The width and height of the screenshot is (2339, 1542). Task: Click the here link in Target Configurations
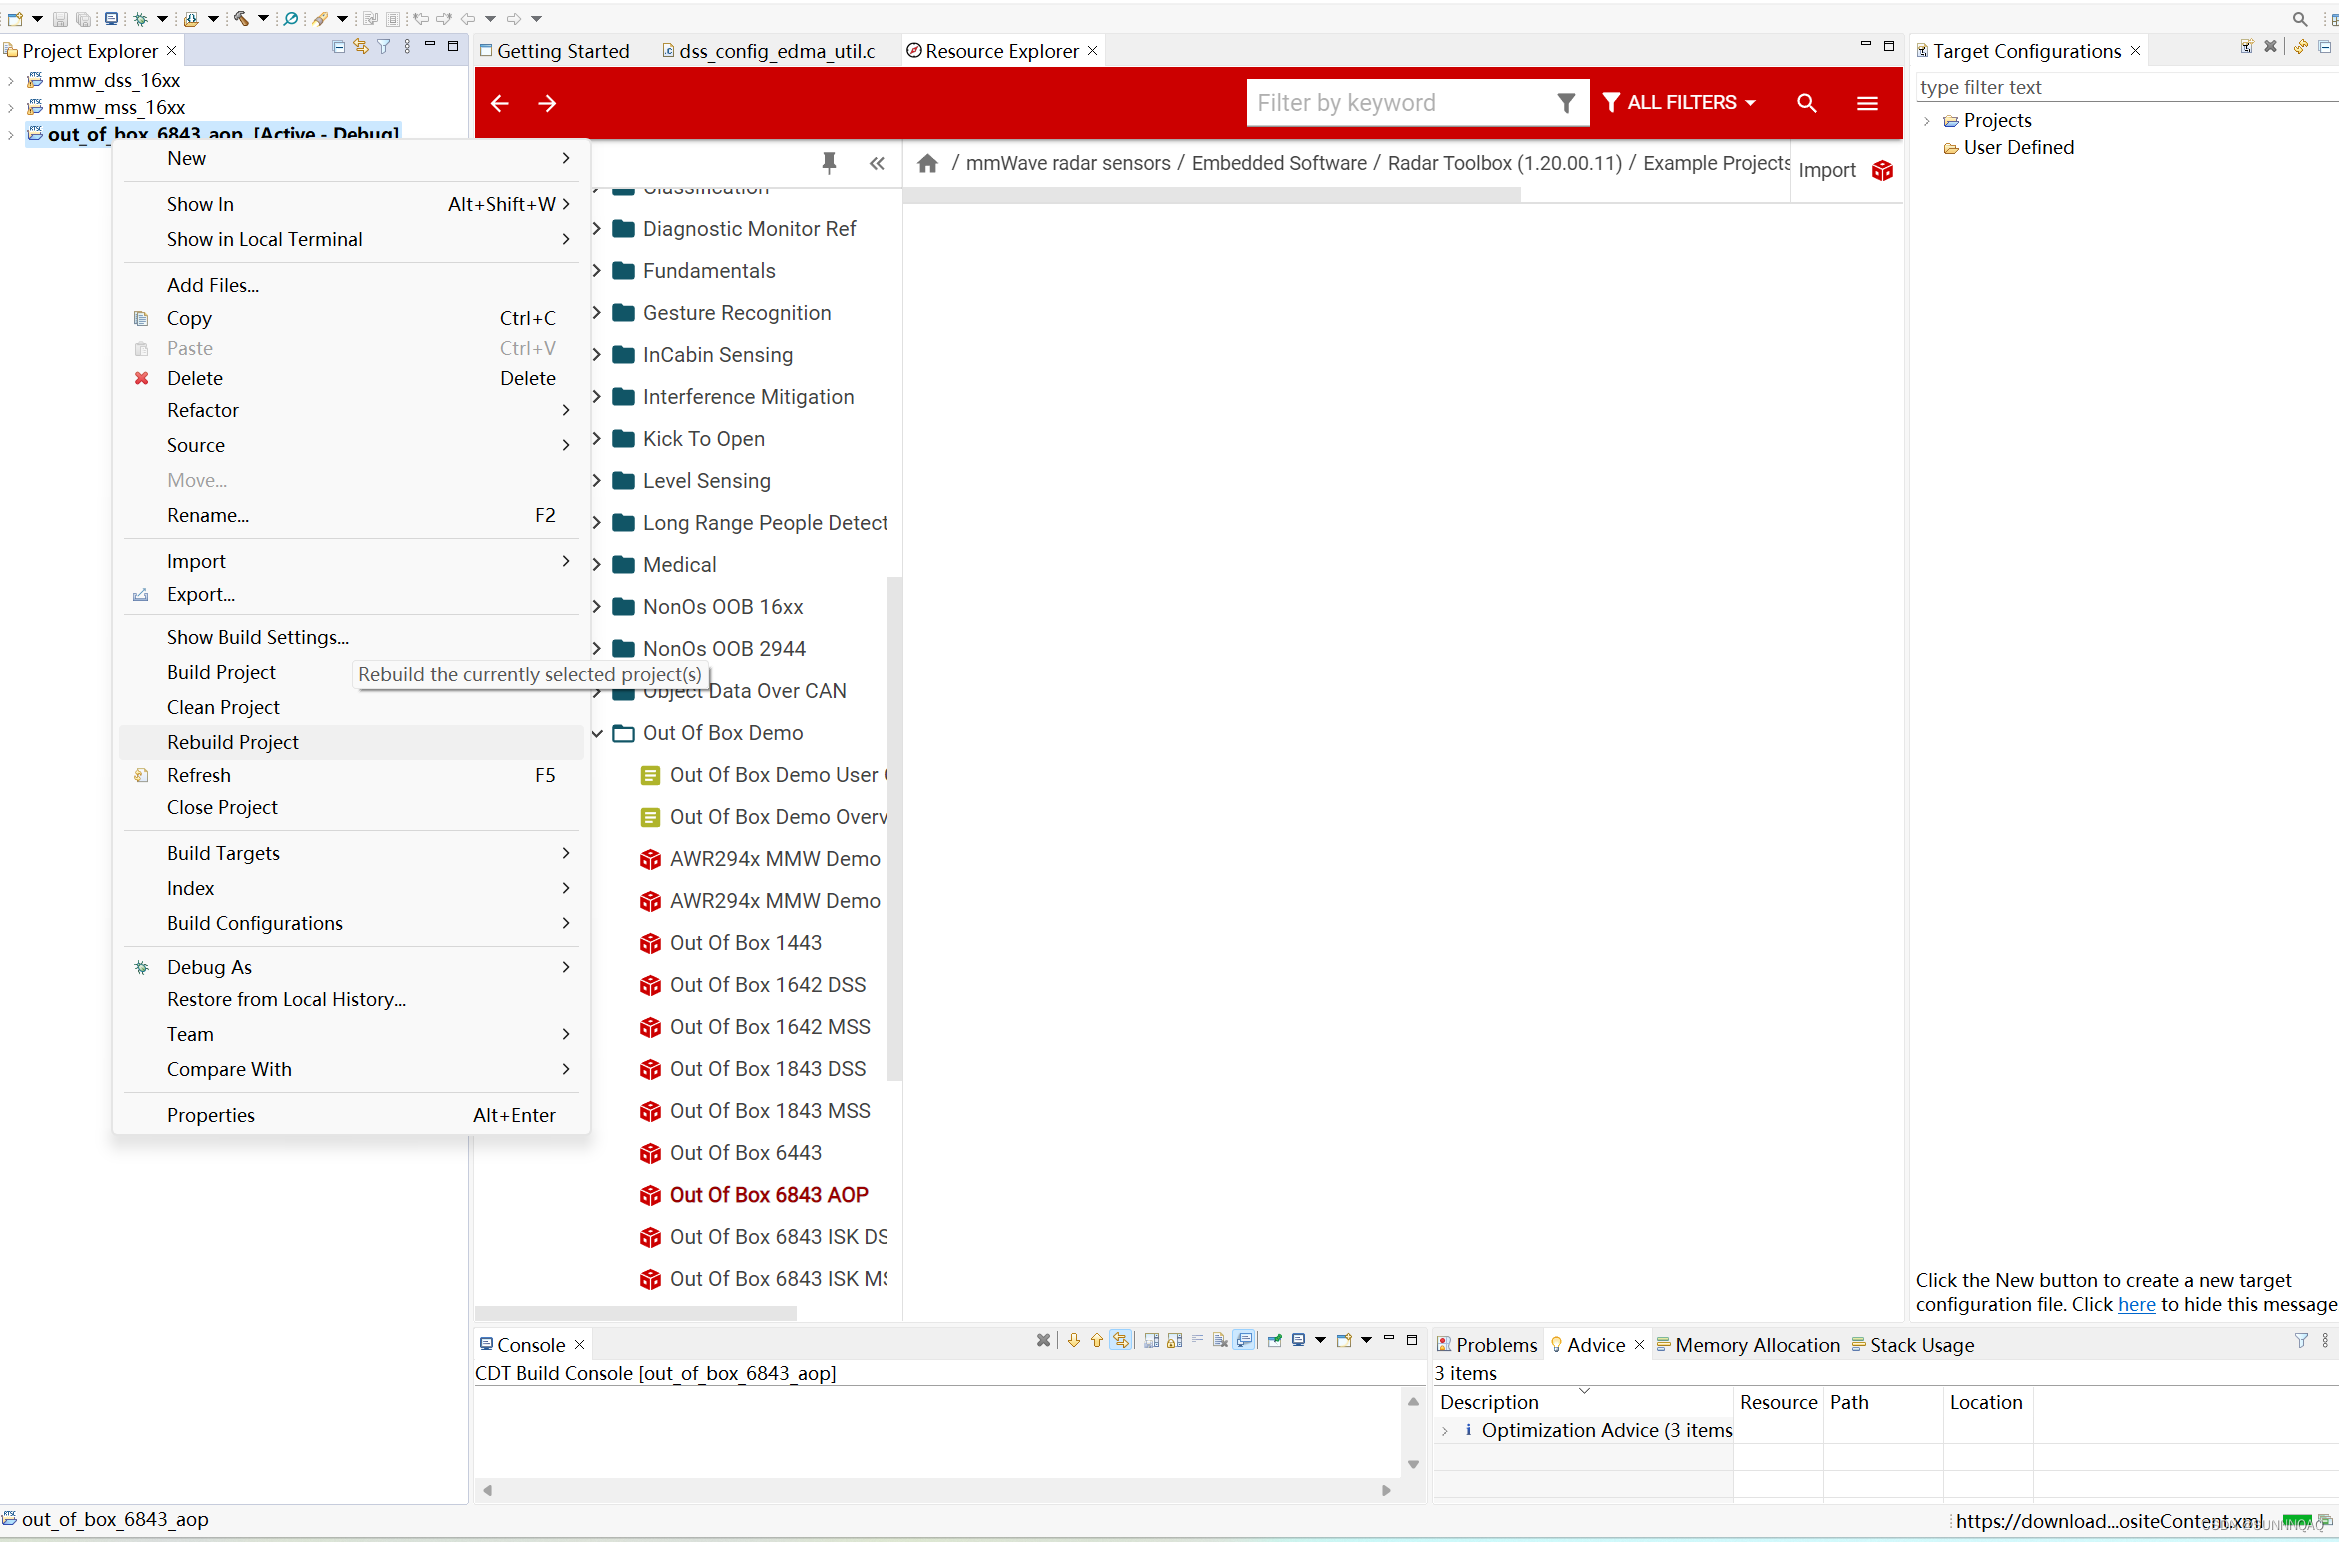click(x=2136, y=1303)
